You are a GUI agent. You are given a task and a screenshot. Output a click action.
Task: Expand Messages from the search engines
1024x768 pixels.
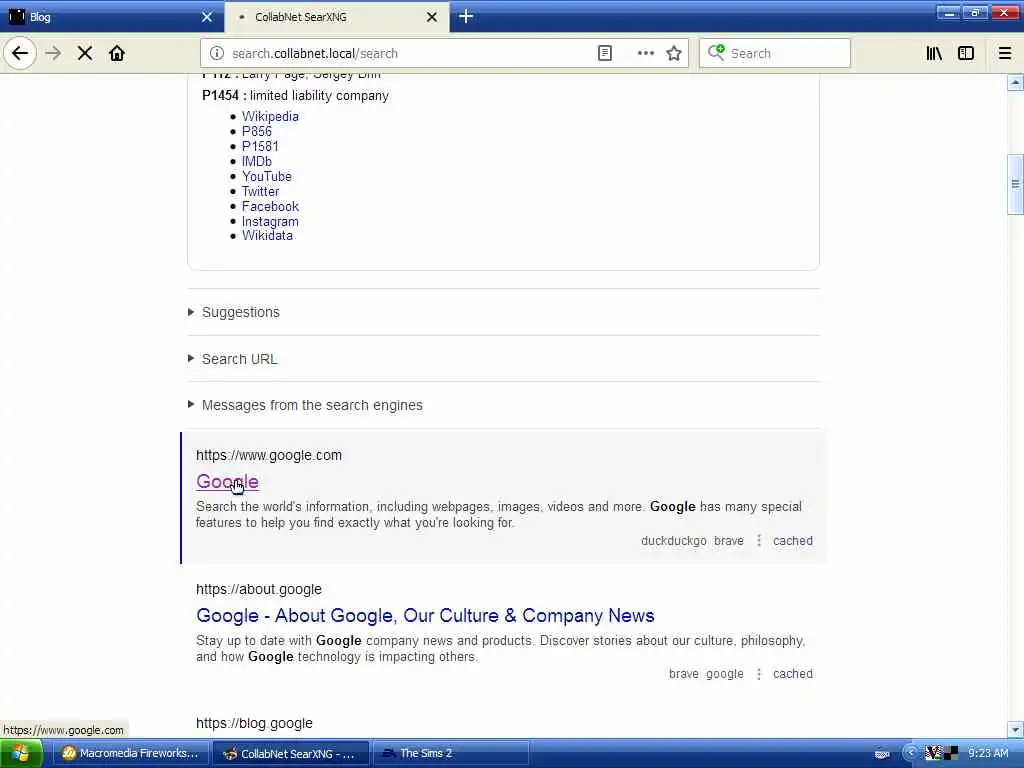pos(305,405)
